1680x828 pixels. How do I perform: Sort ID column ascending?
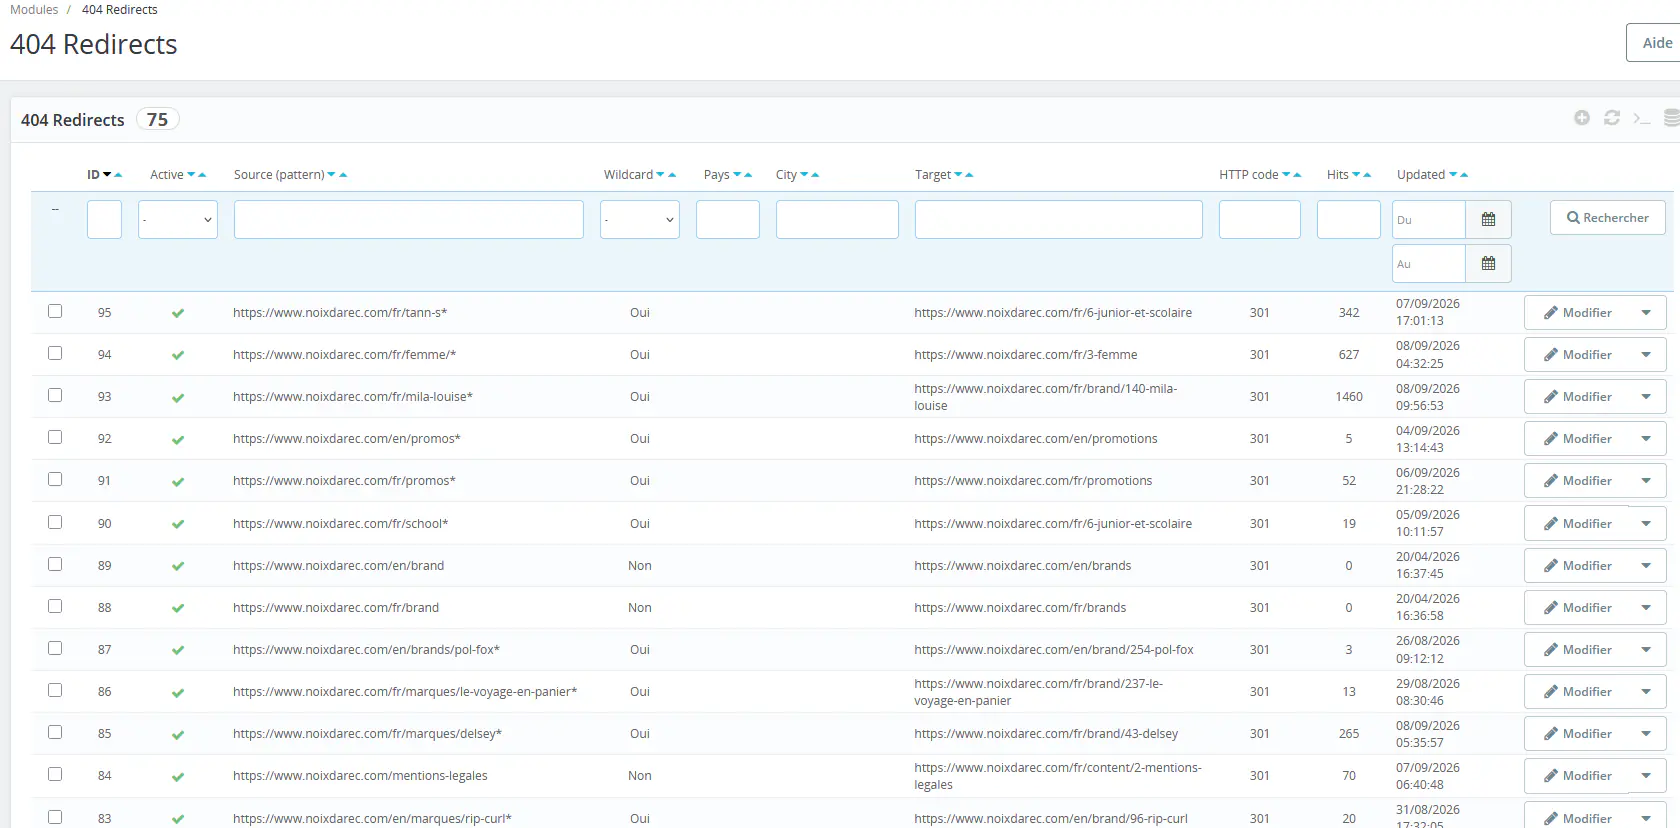(118, 175)
